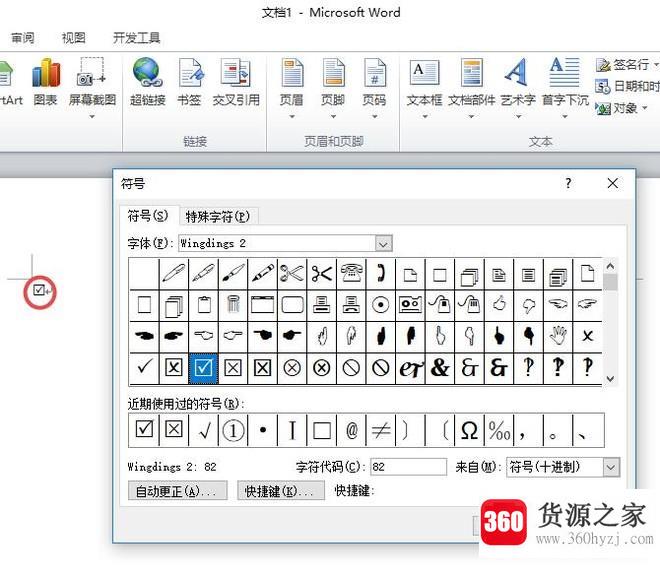Image resolution: width=660 pixels, height=575 pixels.
Task: Open the 页眉 header menu
Action: (292, 82)
